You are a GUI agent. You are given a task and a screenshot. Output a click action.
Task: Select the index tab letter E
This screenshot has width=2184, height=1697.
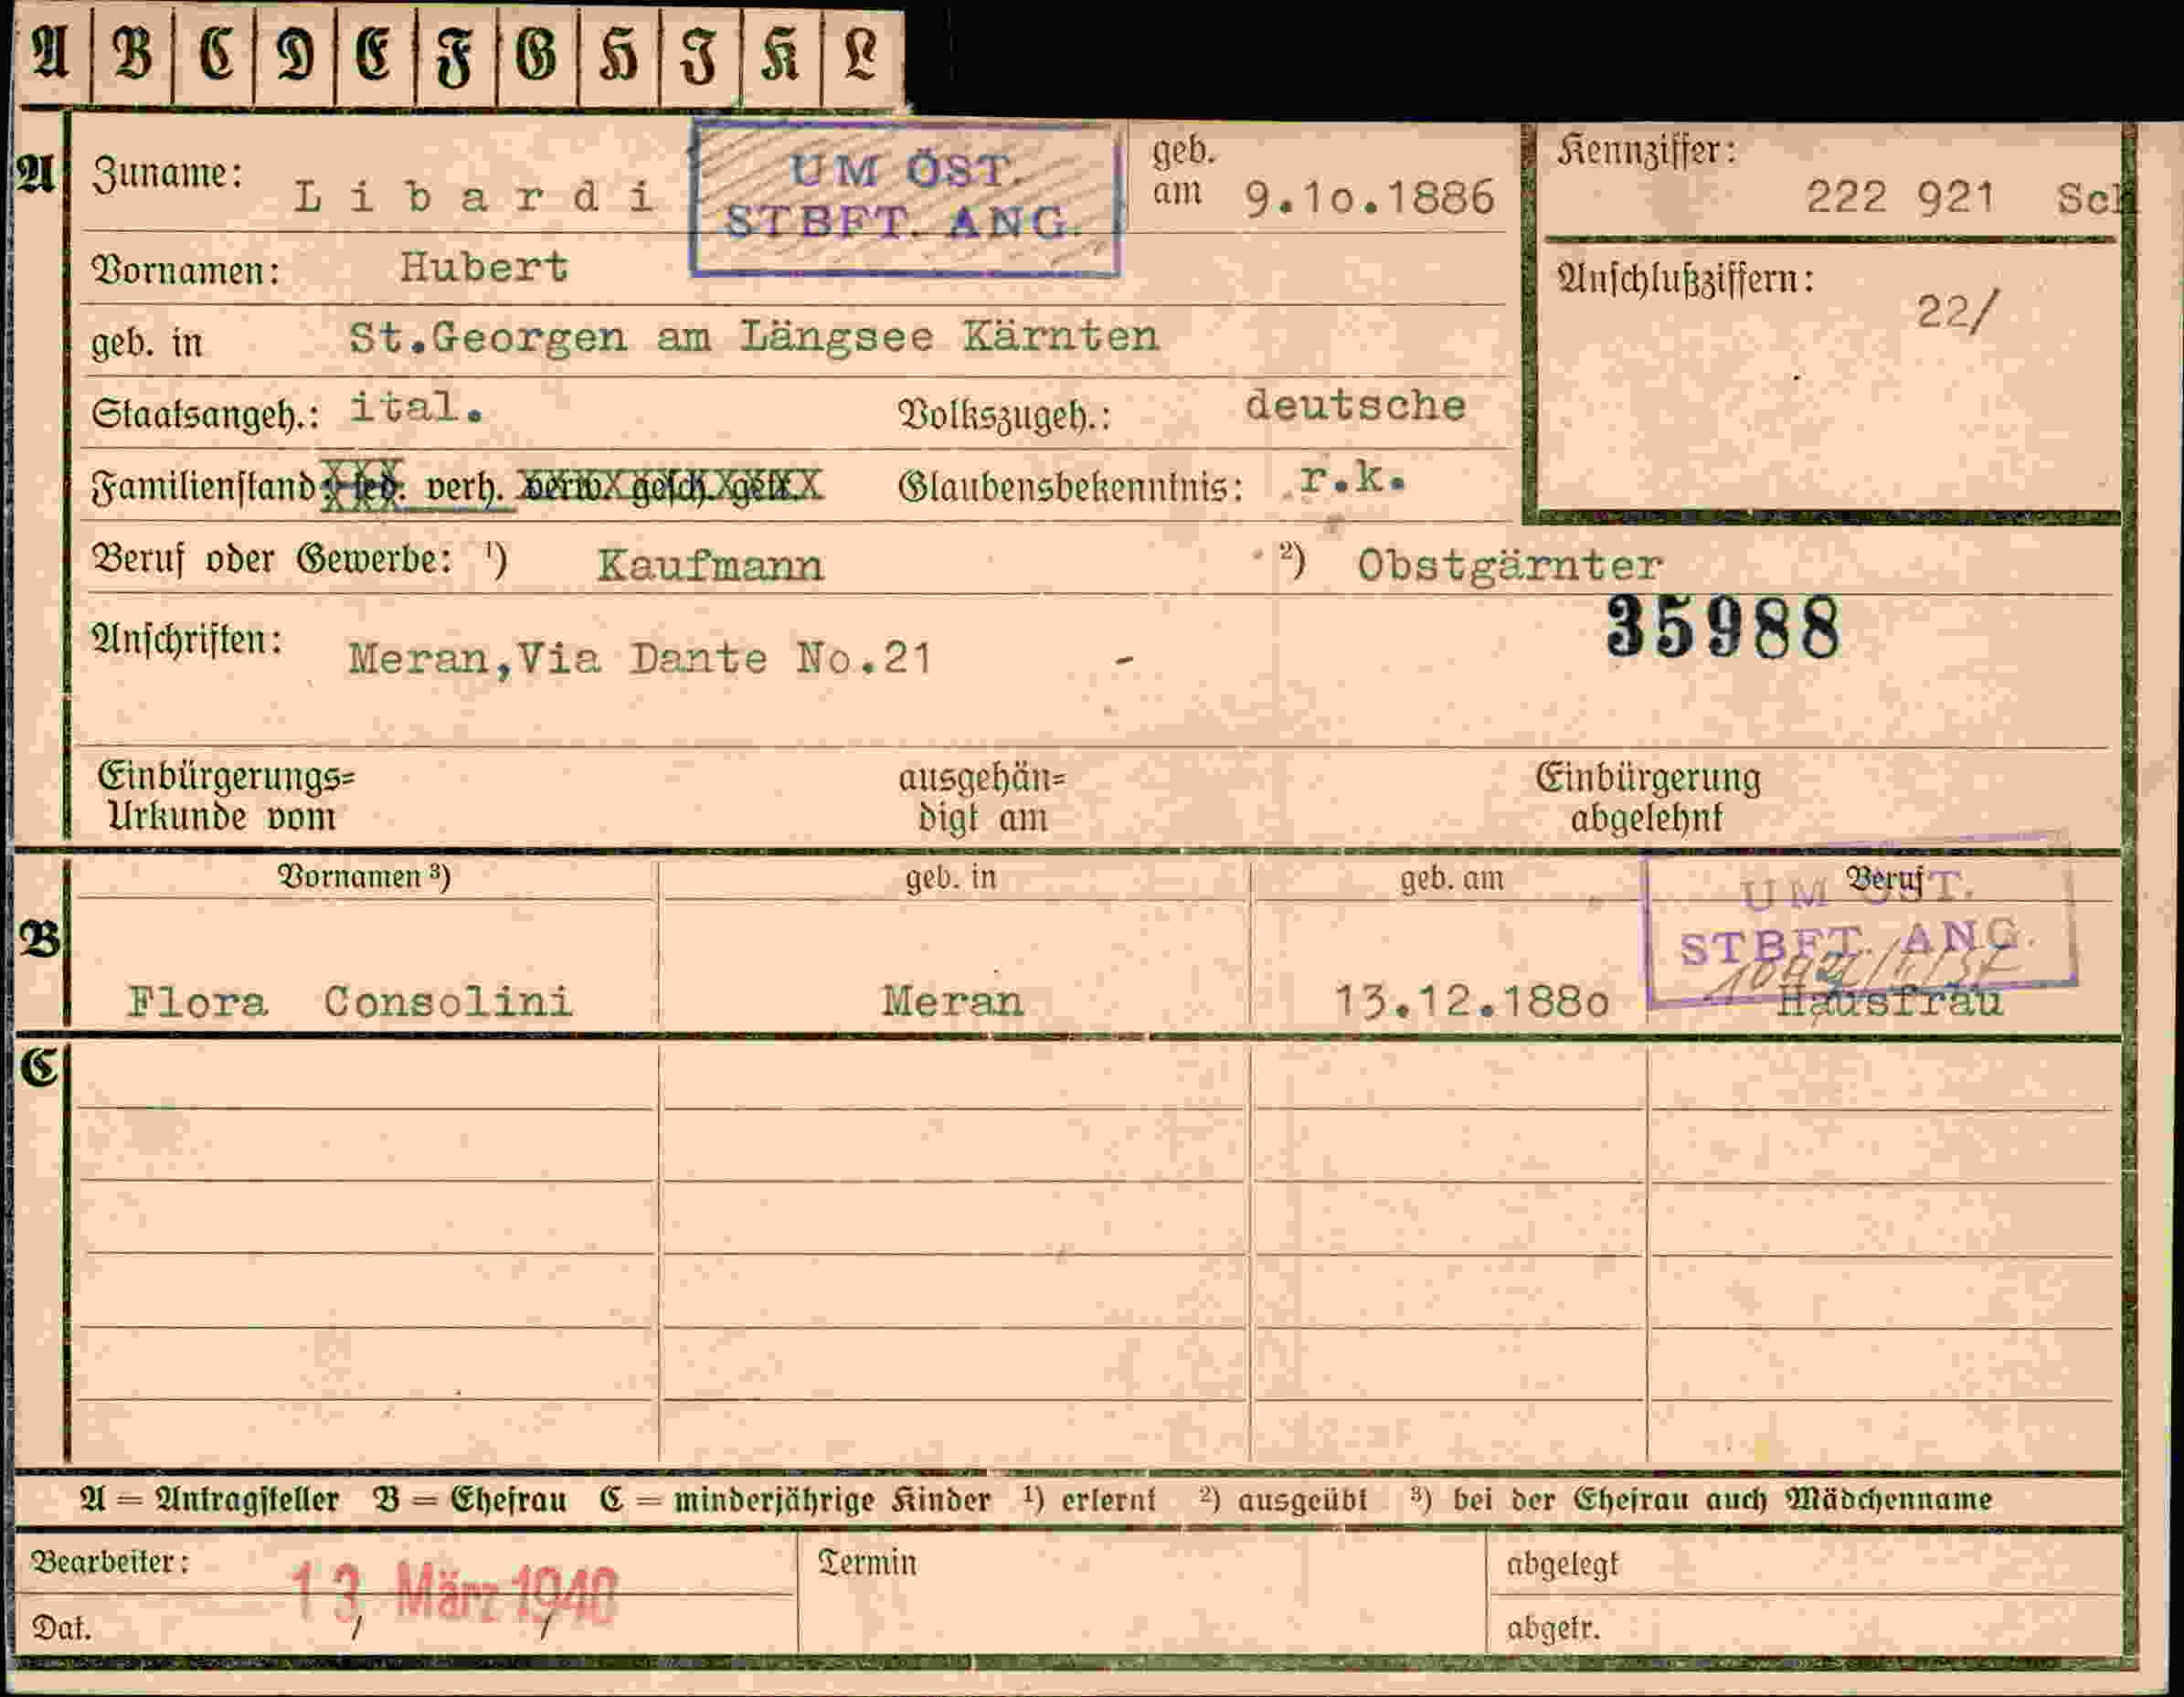pos(375,55)
